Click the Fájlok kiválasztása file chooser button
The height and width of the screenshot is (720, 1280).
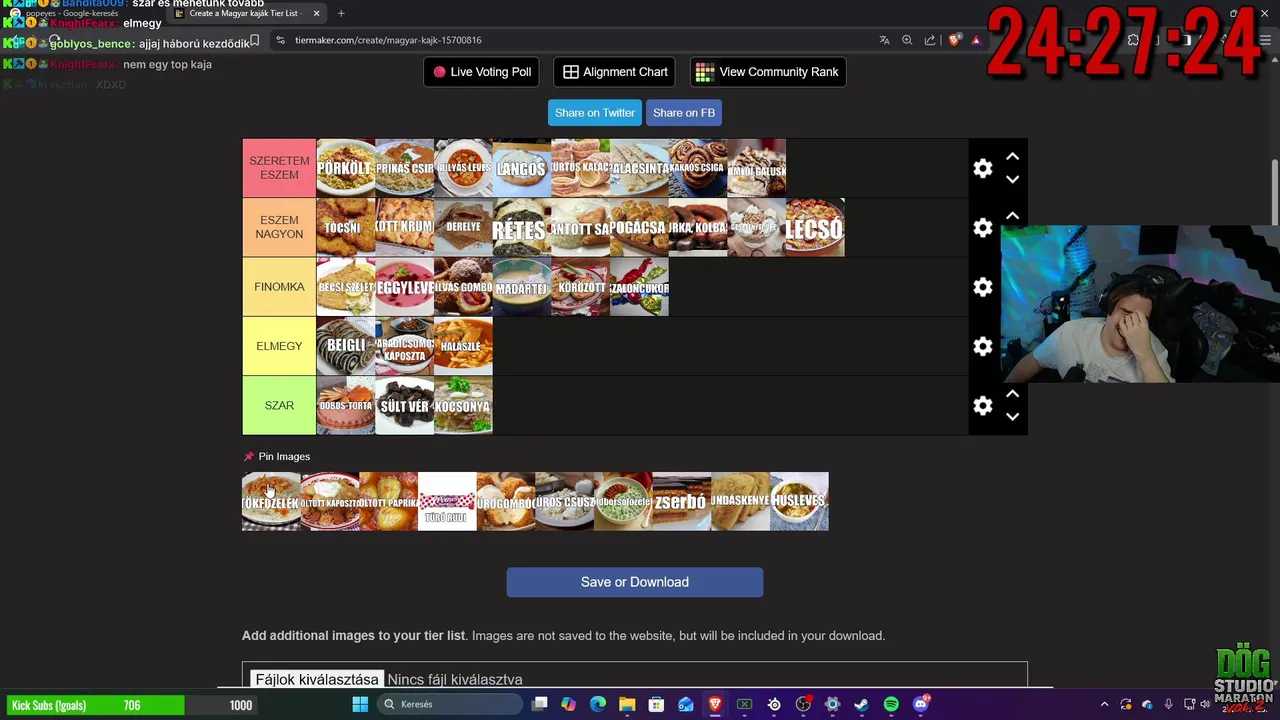[317, 679]
